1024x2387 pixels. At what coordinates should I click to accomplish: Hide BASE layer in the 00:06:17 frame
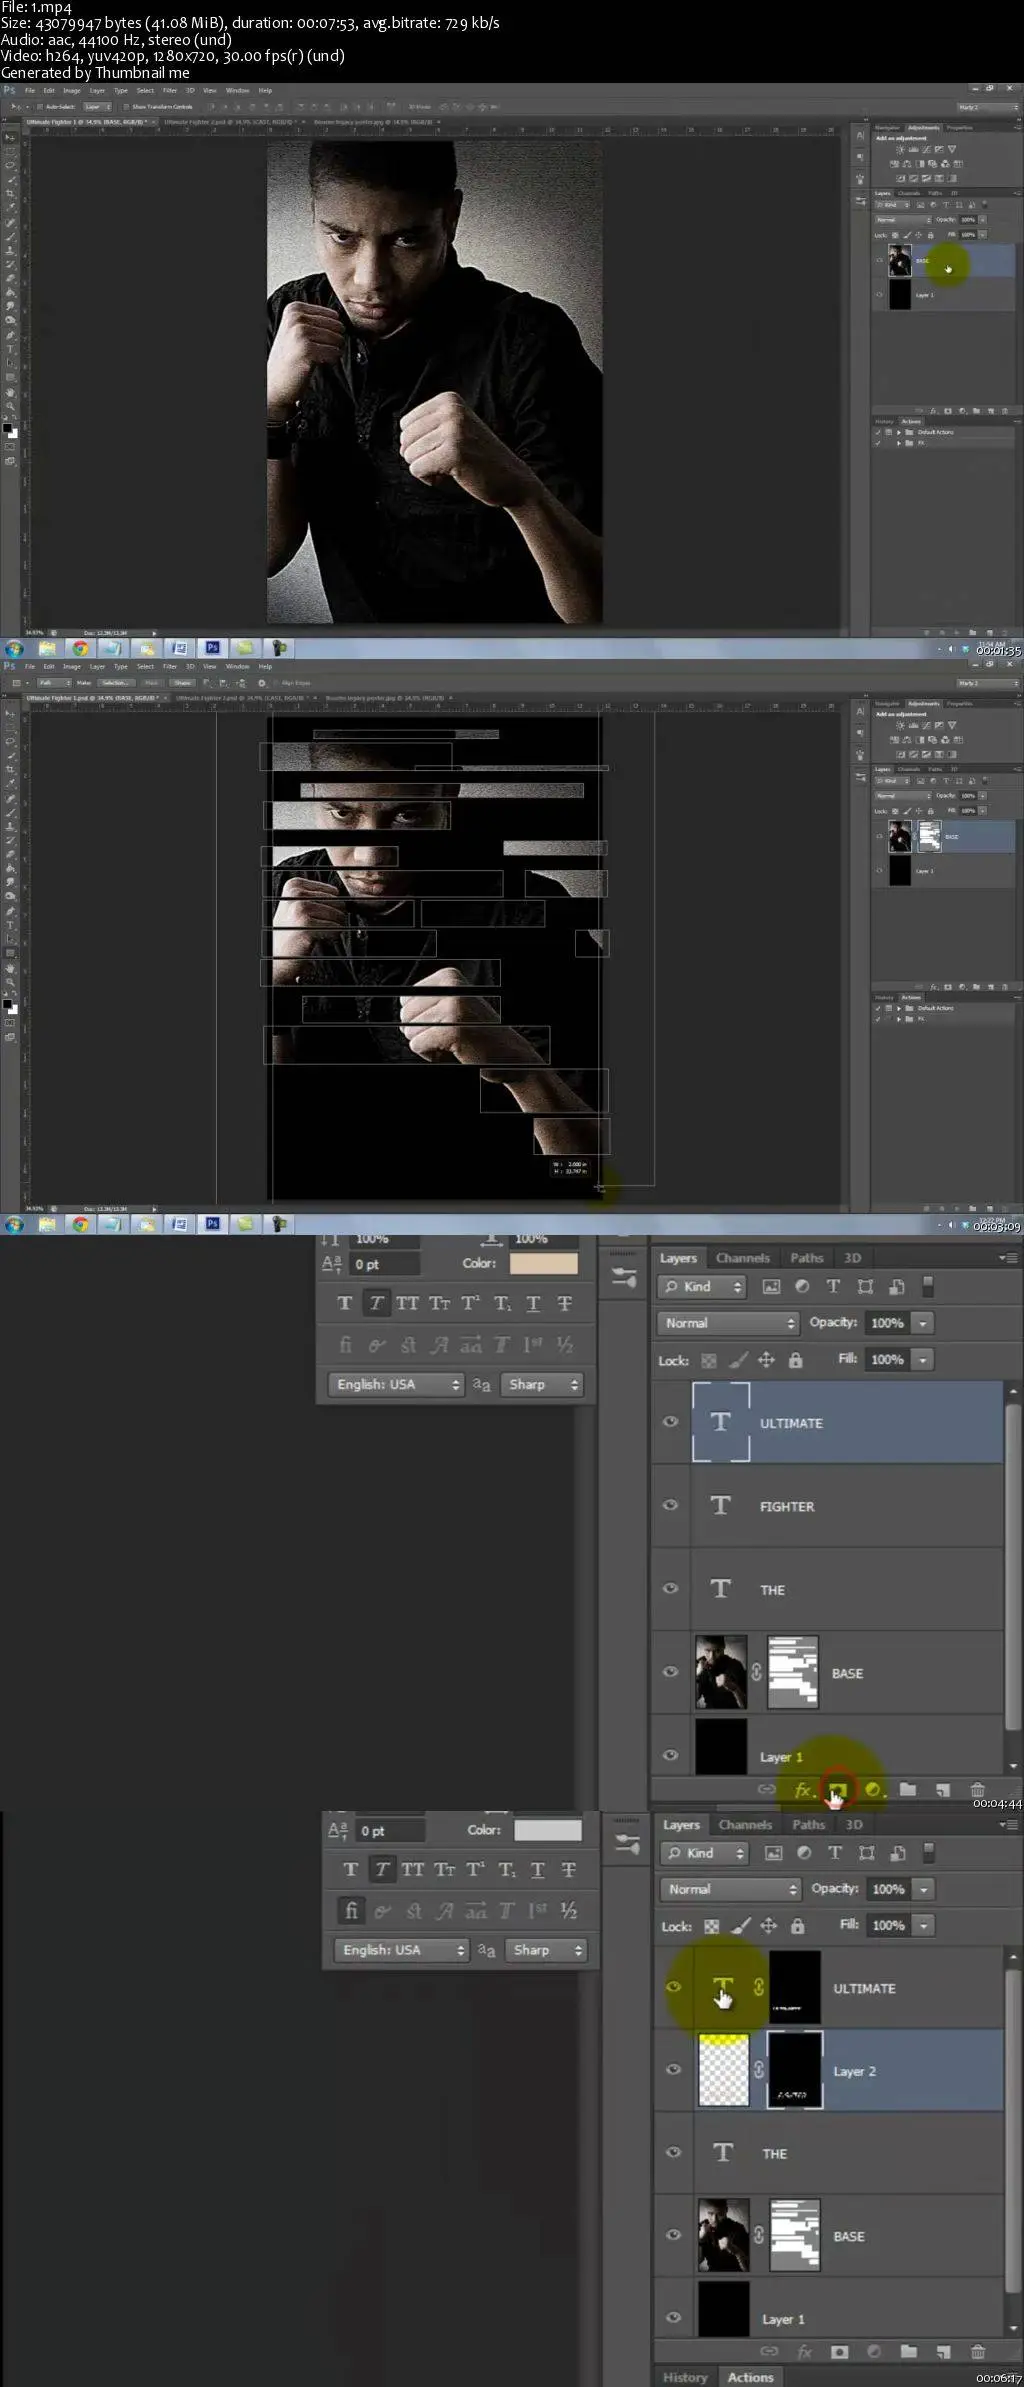[x=673, y=2235]
